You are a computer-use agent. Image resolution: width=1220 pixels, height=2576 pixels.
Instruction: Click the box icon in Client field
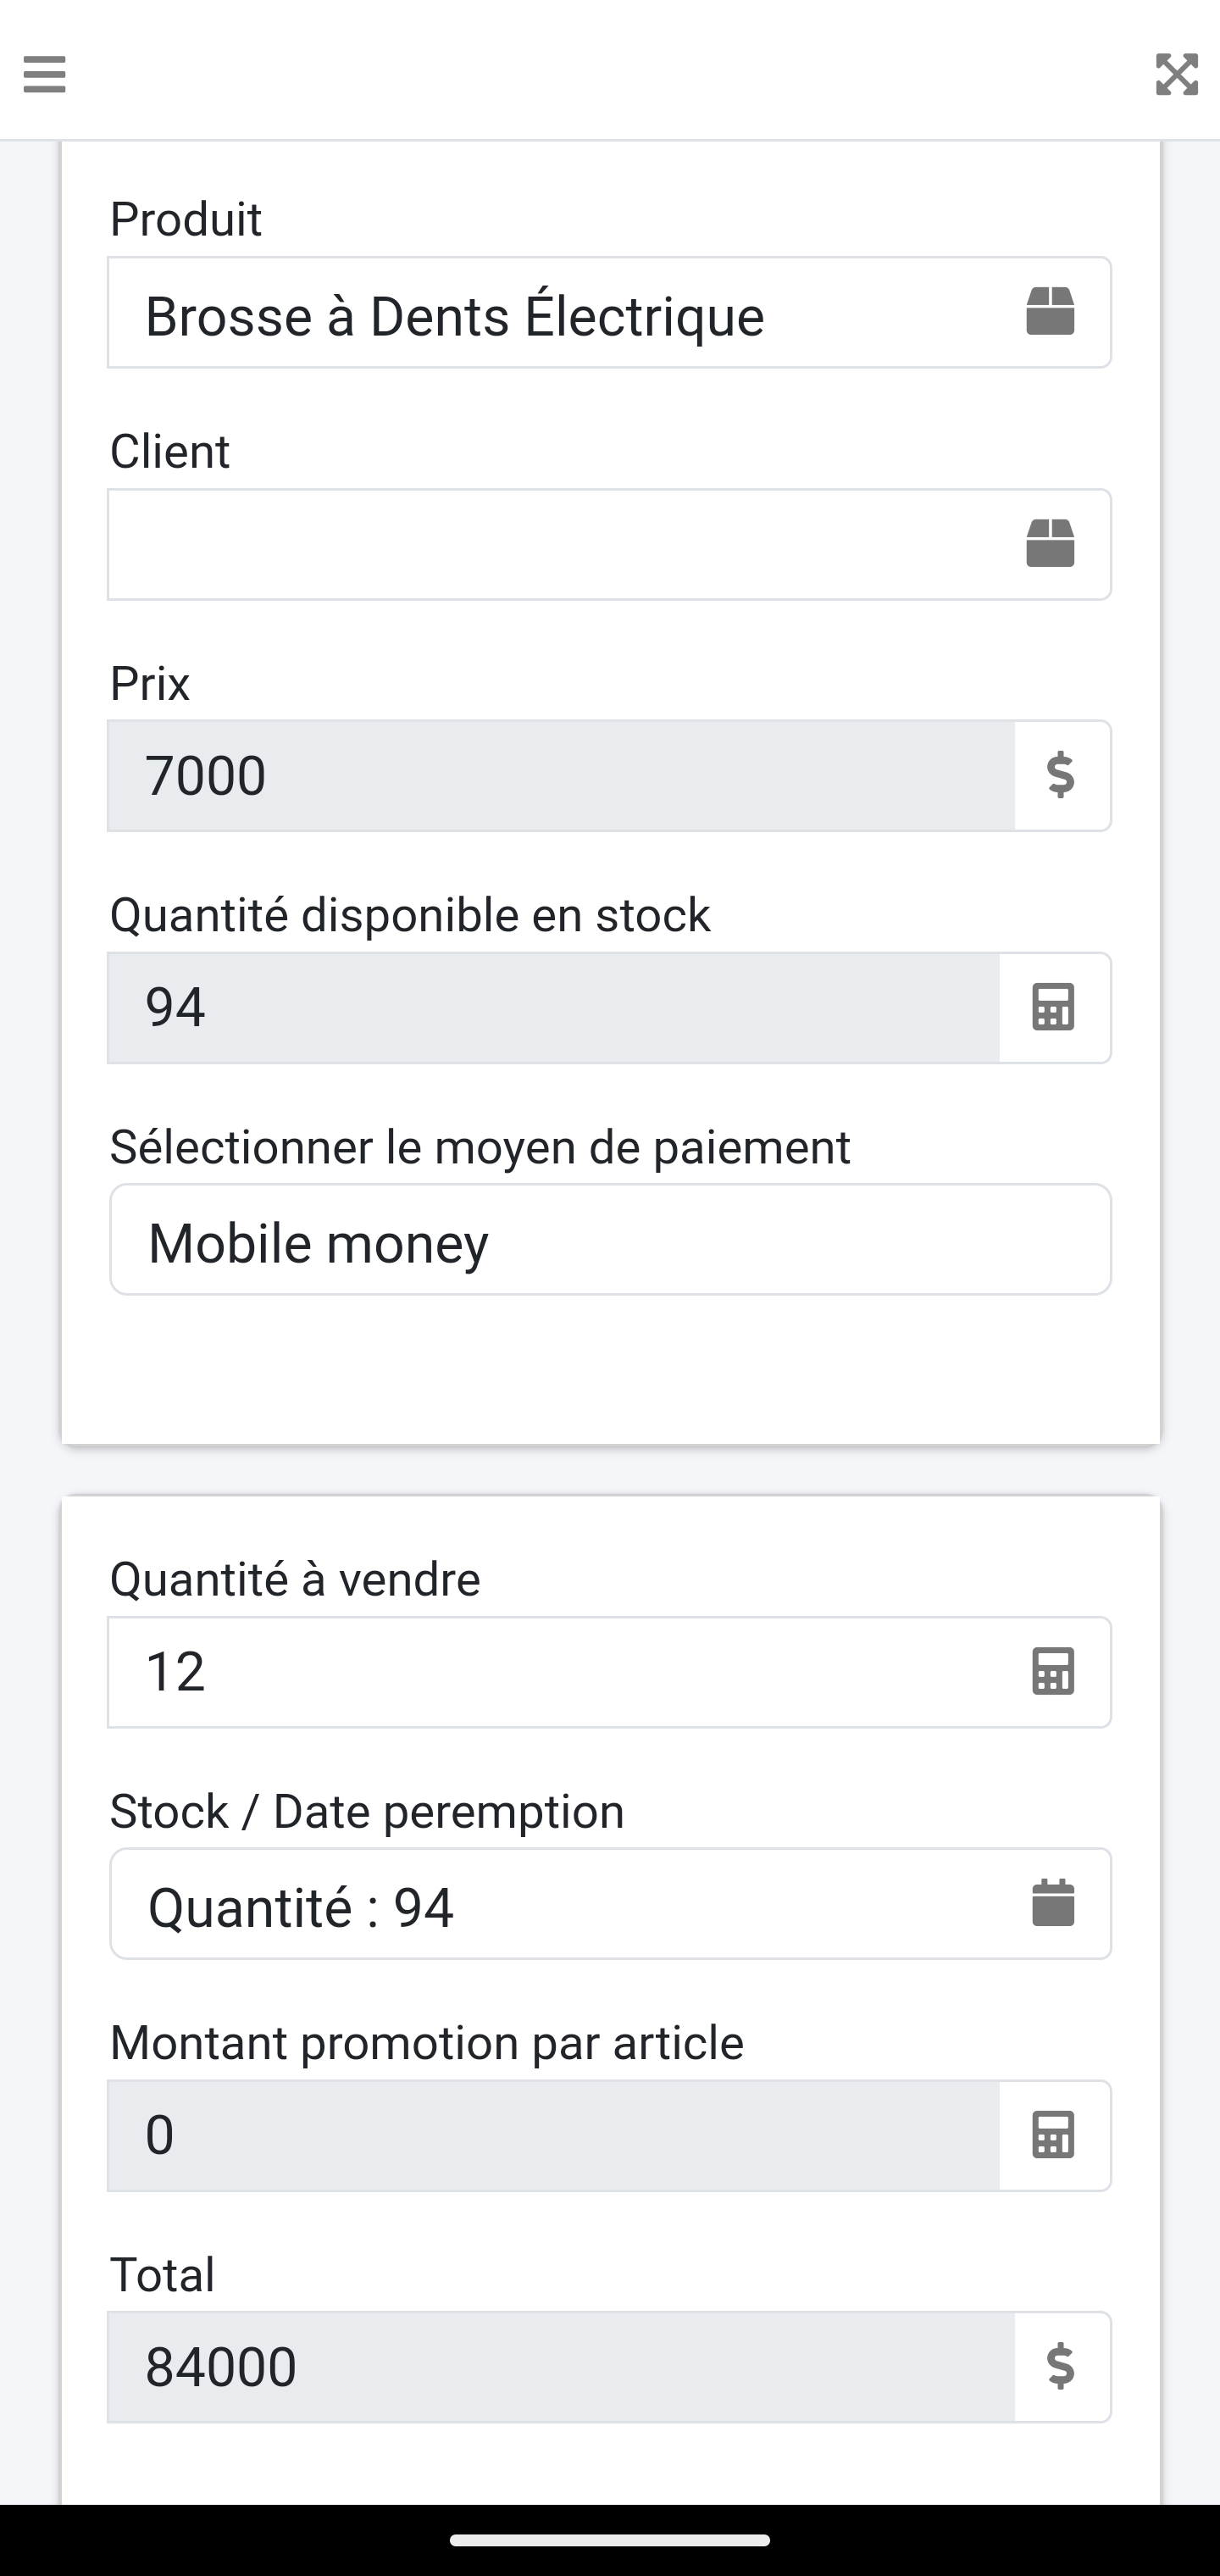[1050, 544]
